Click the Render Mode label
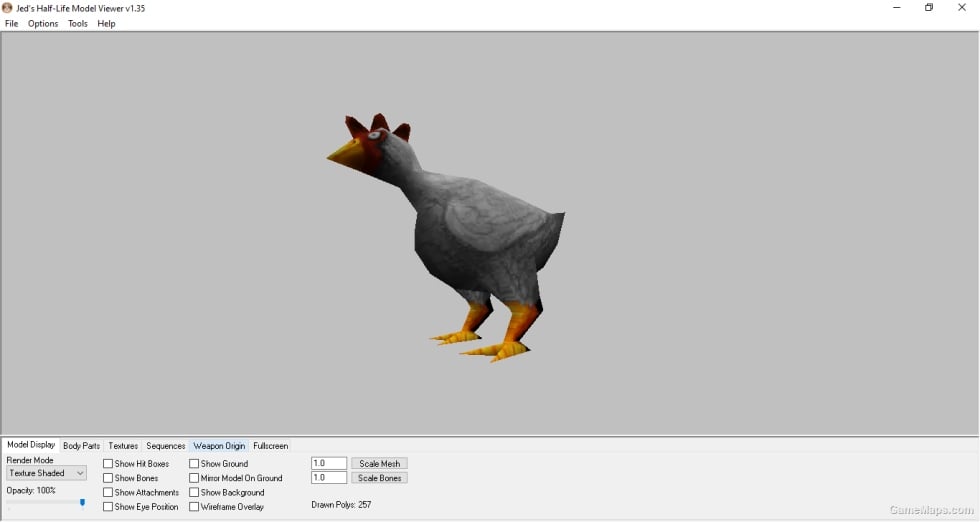Image resolution: width=980 pixels, height=522 pixels. (x=29, y=460)
